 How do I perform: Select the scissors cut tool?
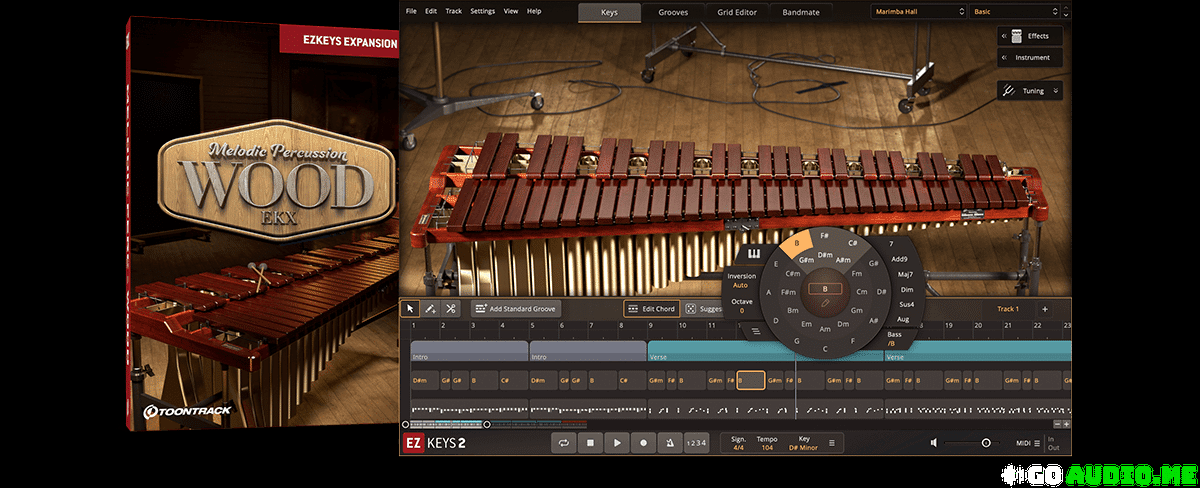[x=451, y=309]
